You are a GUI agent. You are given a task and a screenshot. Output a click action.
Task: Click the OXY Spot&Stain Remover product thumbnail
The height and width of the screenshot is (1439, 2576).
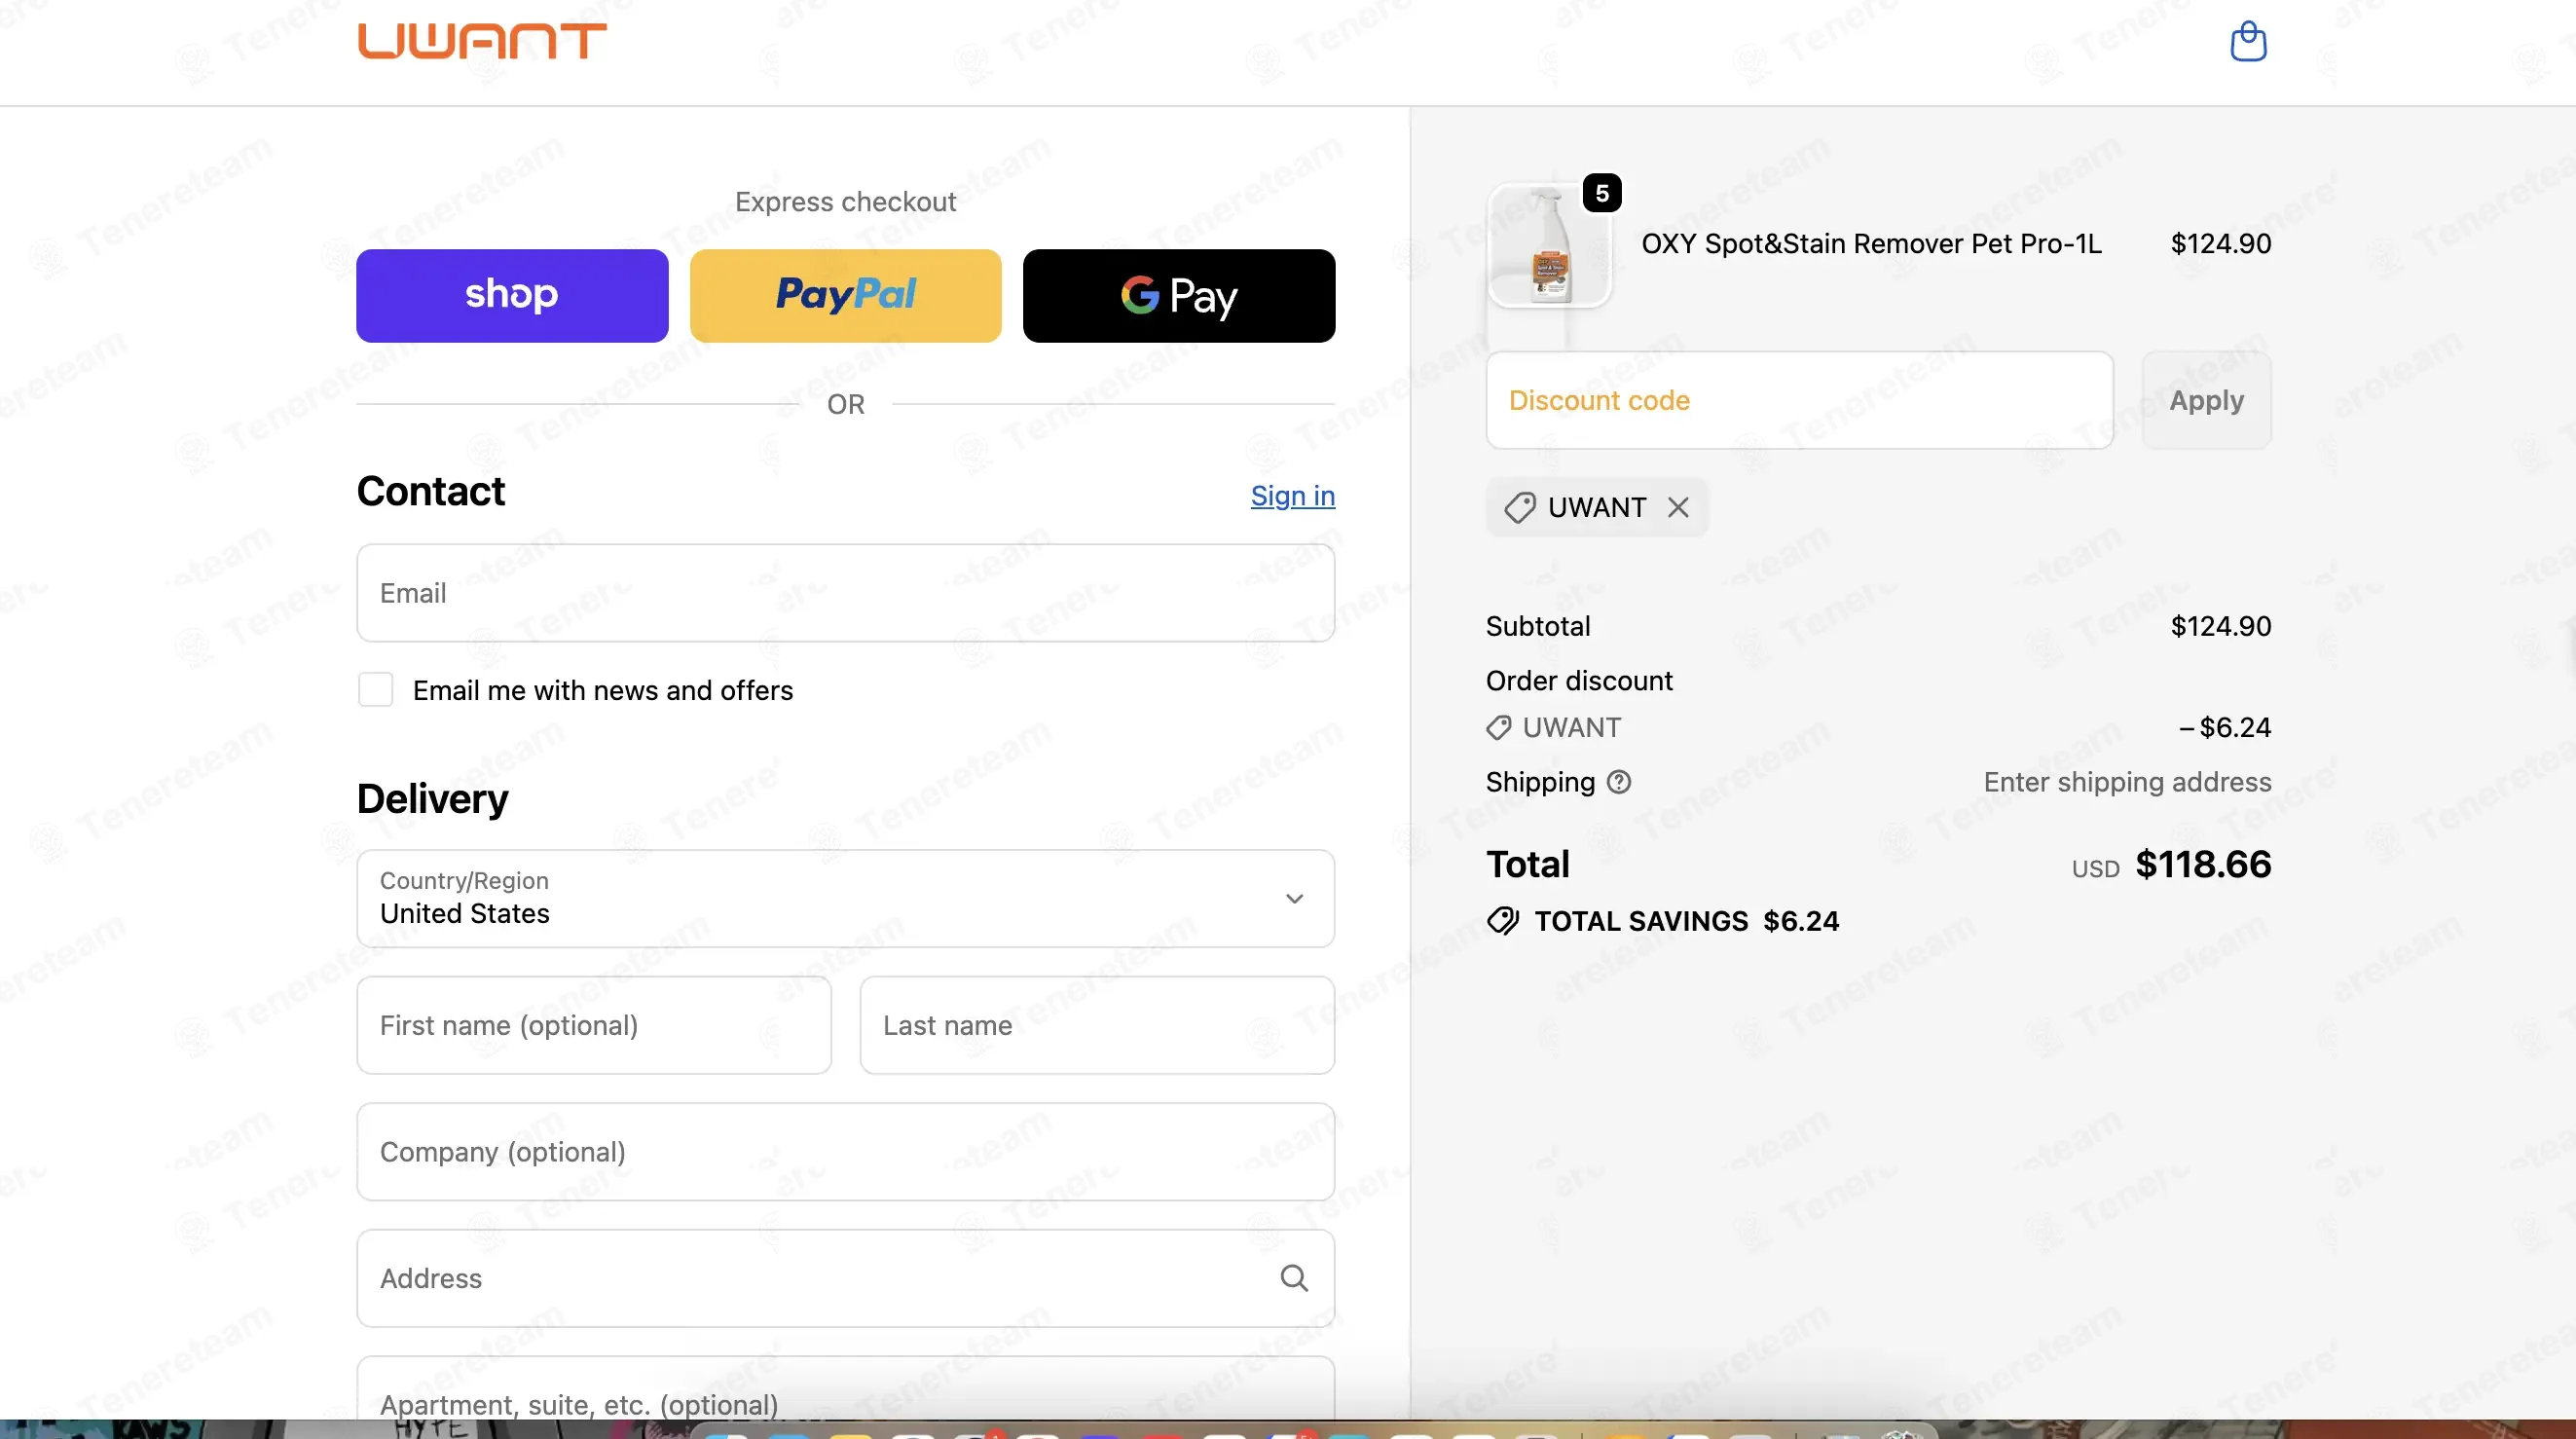point(1550,246)
